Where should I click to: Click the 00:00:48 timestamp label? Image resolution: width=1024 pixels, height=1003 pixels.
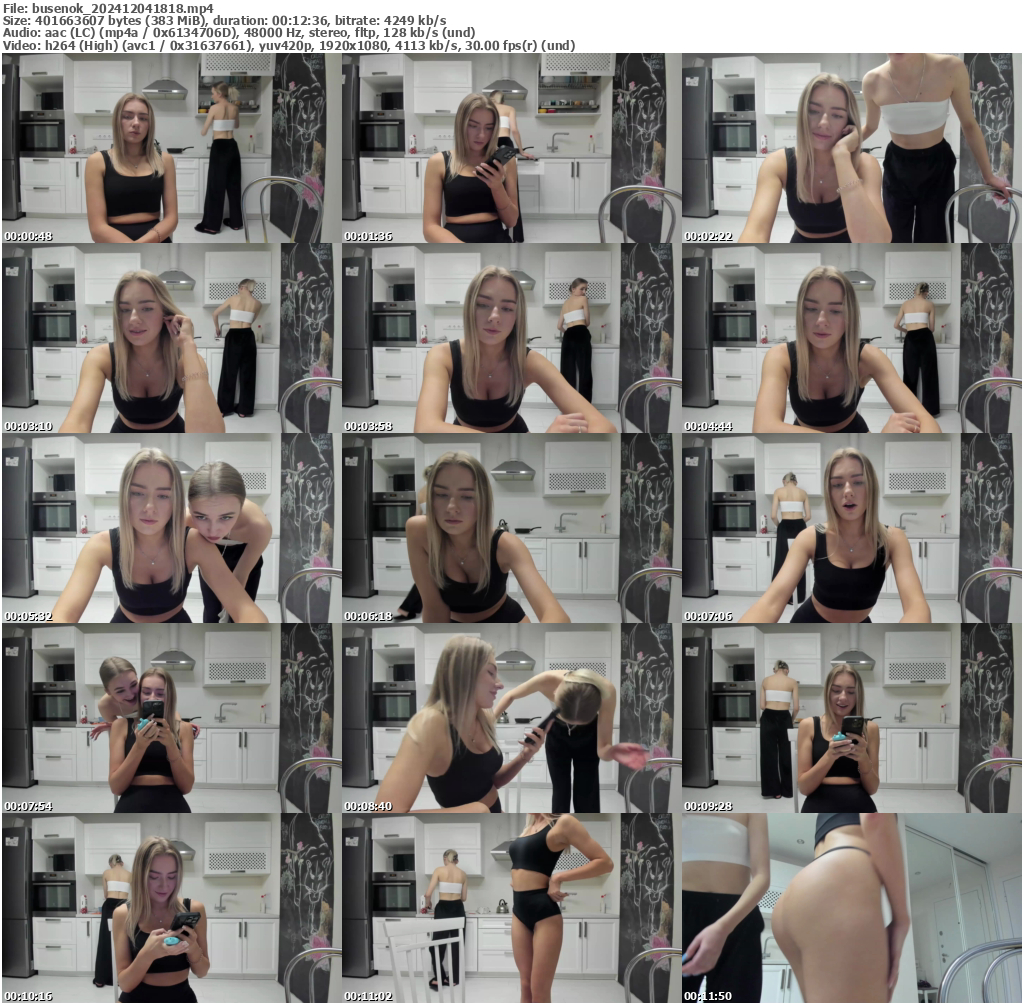click(x=27, y=238)
